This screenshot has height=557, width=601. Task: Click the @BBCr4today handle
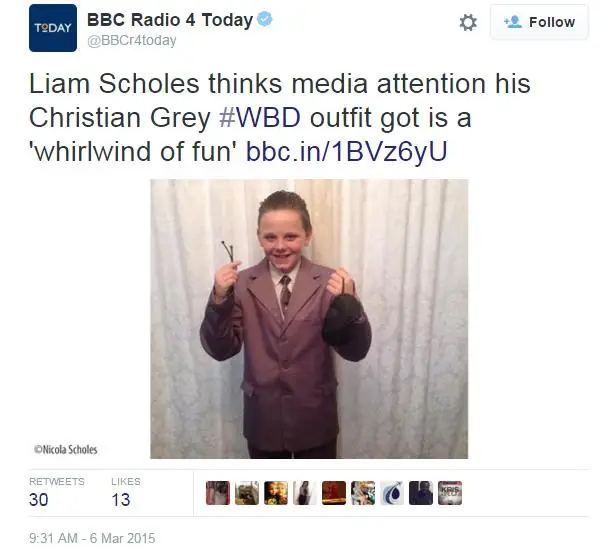pos(132,40)
